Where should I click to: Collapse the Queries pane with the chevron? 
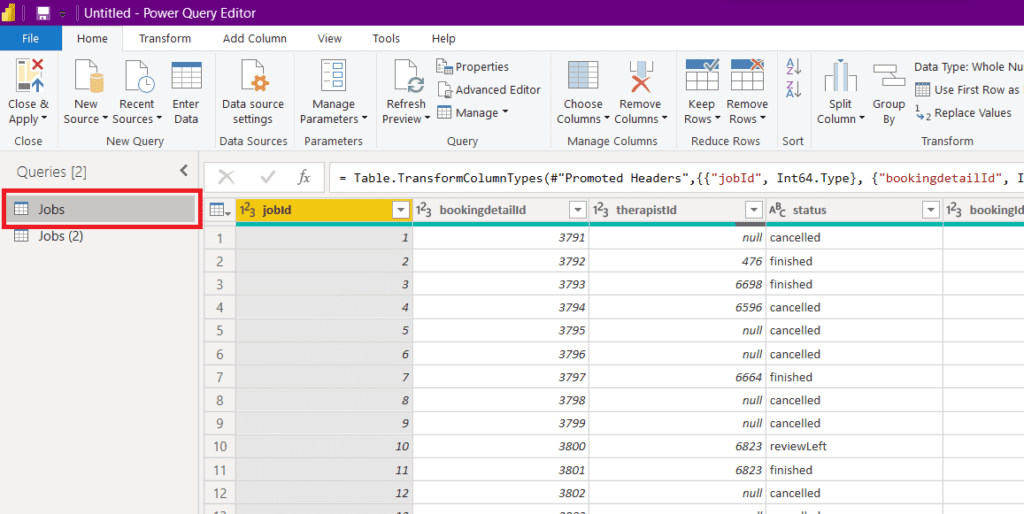click(183, 172)
